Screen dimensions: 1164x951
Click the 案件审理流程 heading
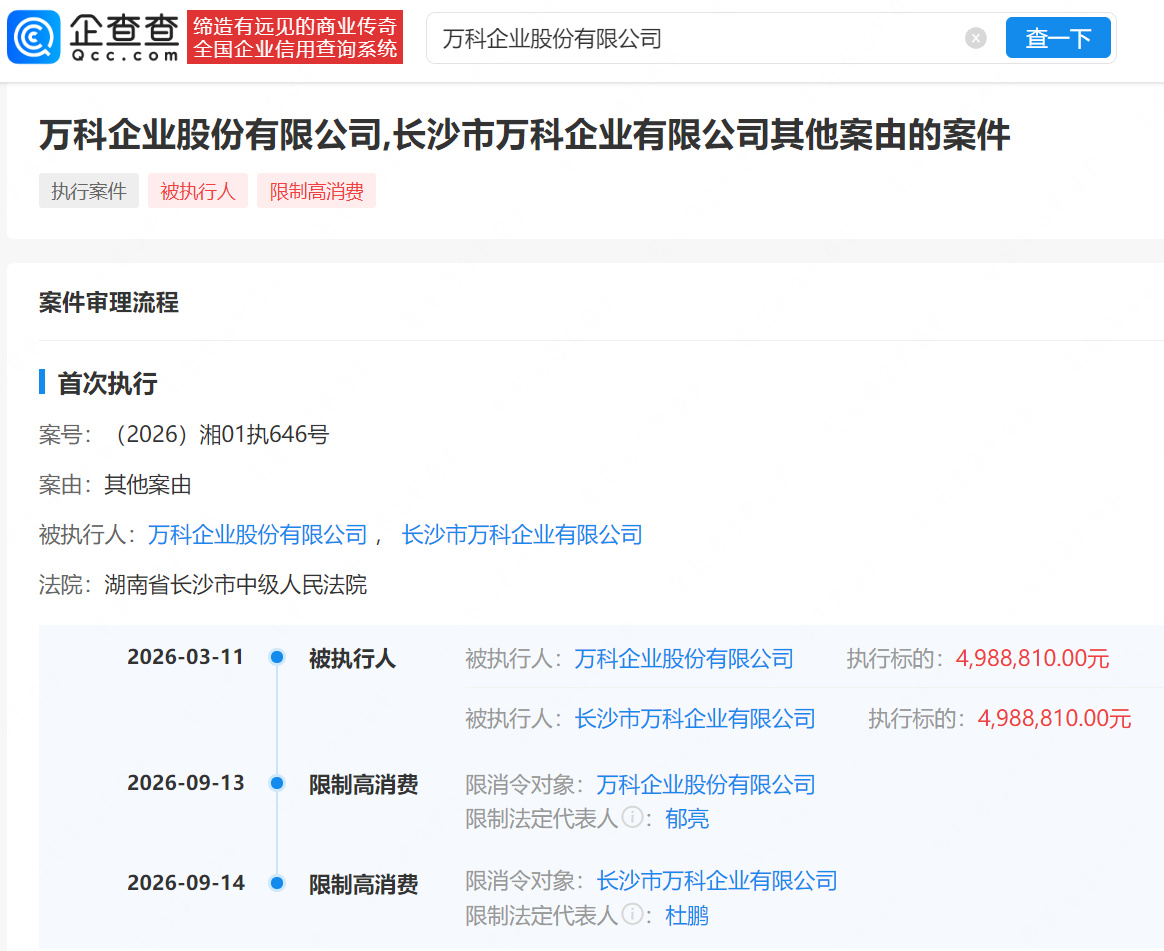point(108,303)
